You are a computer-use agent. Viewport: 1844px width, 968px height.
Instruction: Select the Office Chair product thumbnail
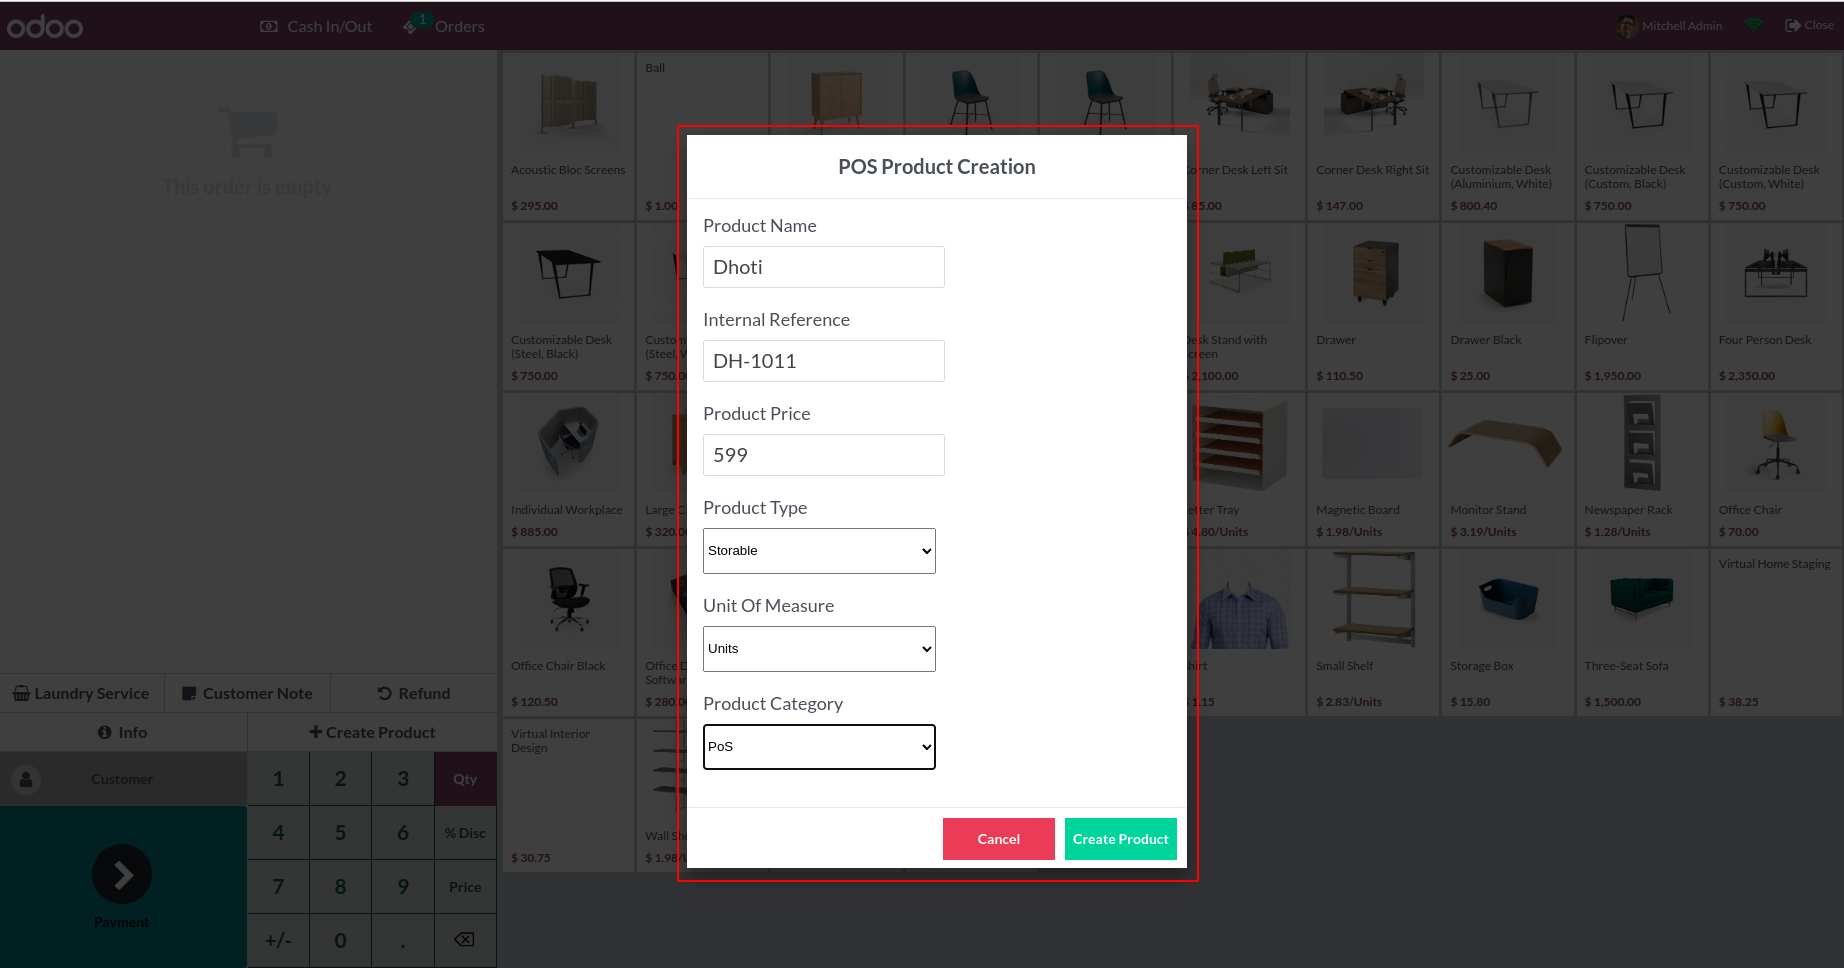(x=1775, y=450)
